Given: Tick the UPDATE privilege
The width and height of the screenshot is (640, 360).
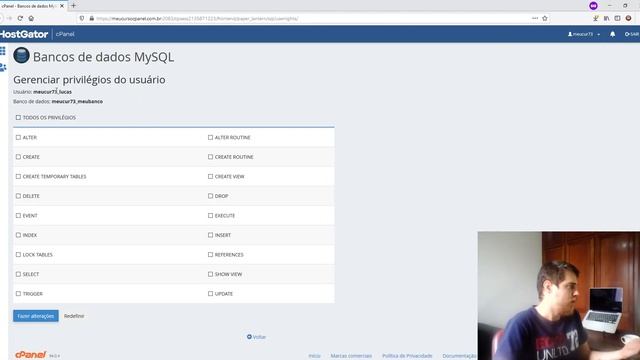Looking at the screenshot, I should [210, 293].
